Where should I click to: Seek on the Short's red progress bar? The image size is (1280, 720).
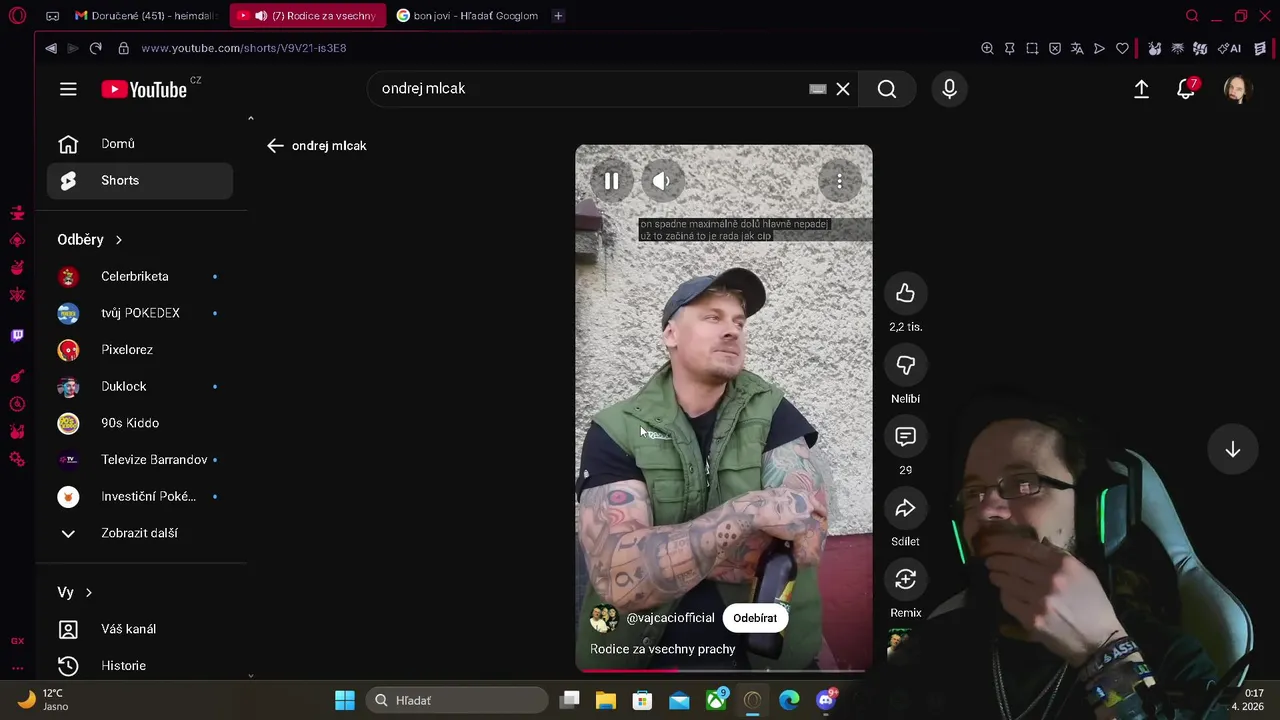724,670
